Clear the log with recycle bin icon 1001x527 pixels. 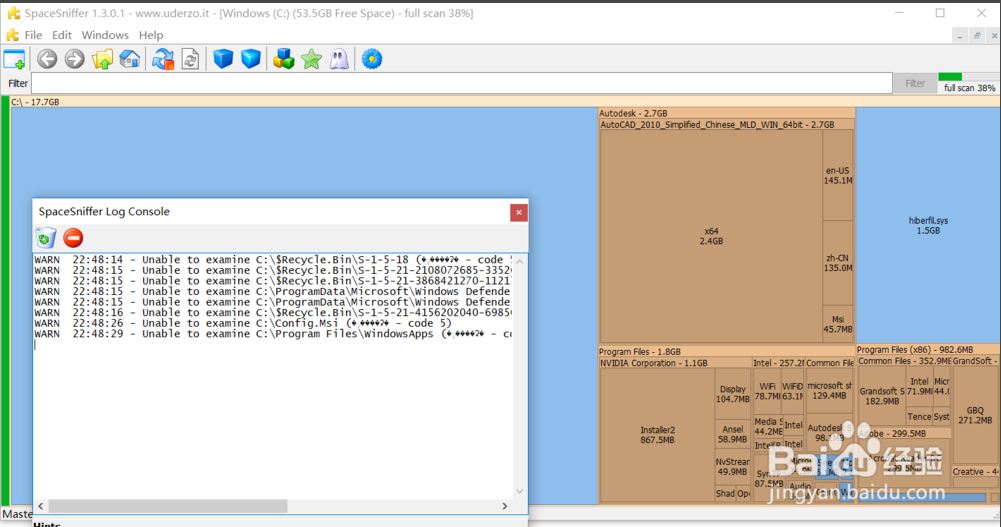tap(45, 238)
